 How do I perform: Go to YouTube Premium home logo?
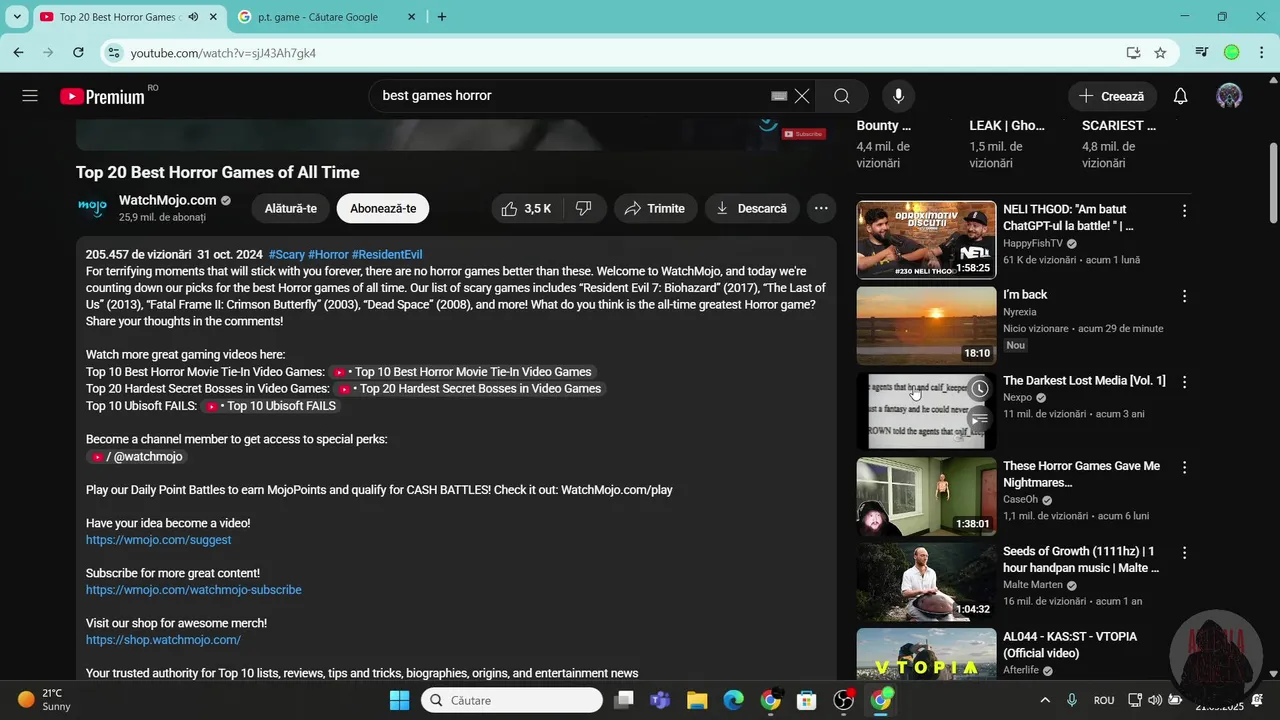(x=103, y=97)
